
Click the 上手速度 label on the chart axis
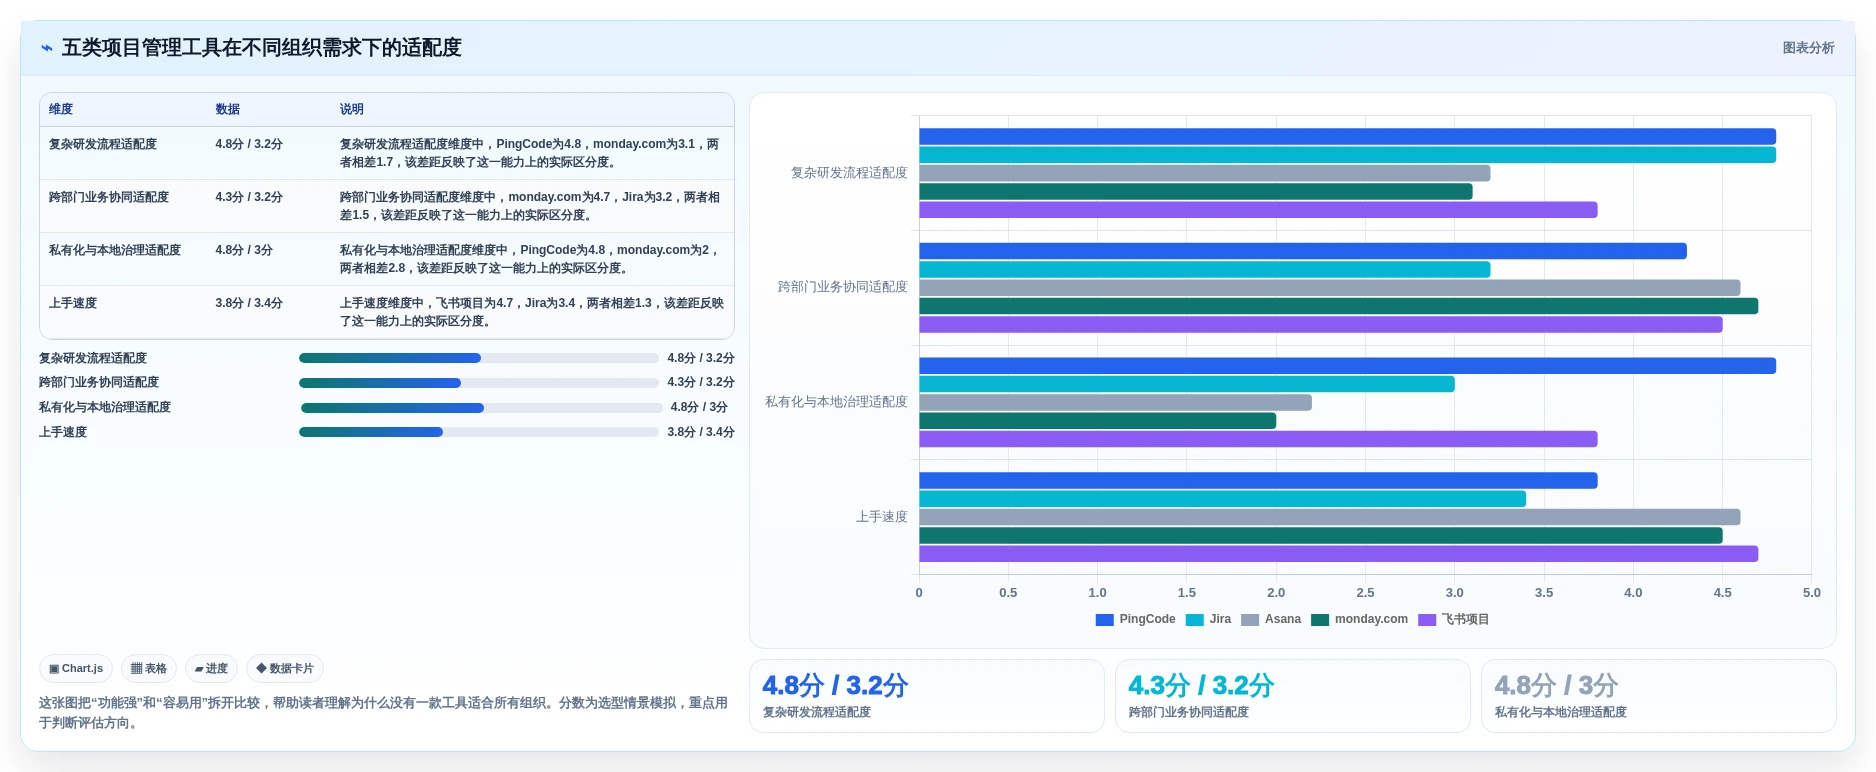(x=881, y=517)
